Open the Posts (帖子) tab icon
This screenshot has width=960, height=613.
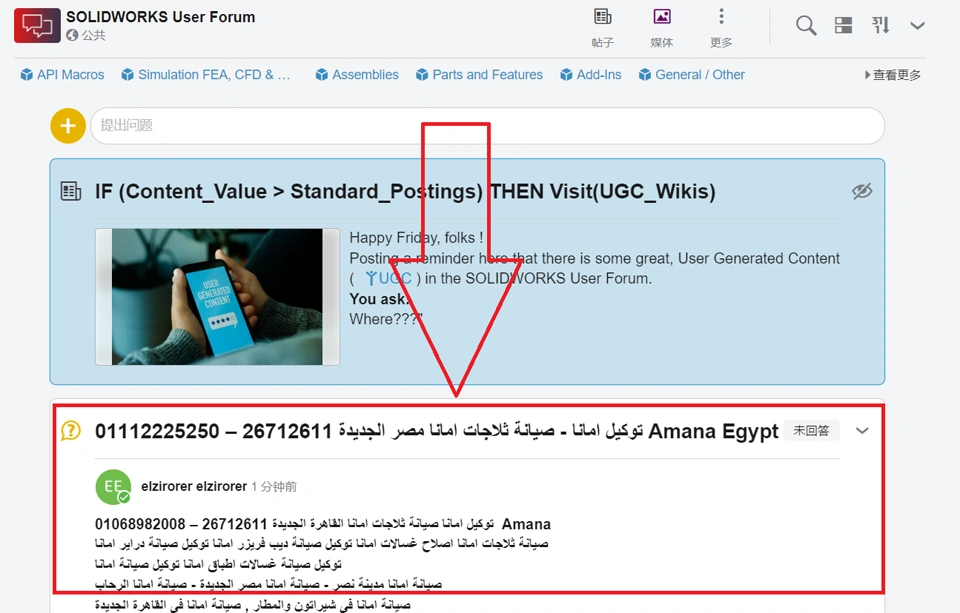[602, 17]
